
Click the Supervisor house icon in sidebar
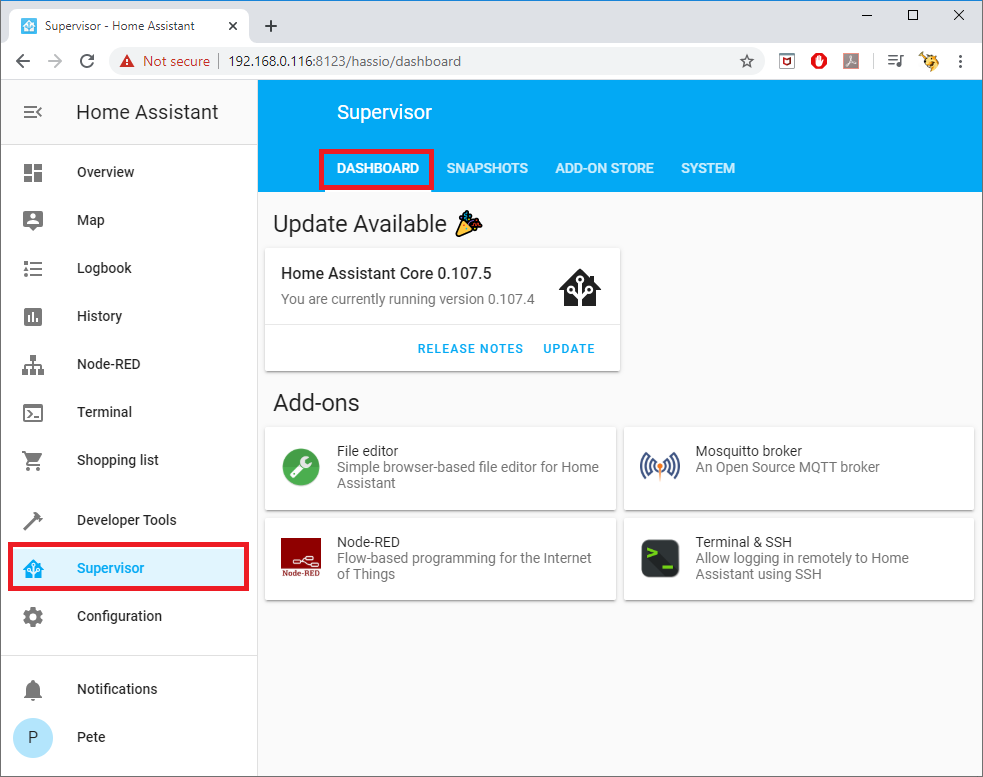point(33,569)
